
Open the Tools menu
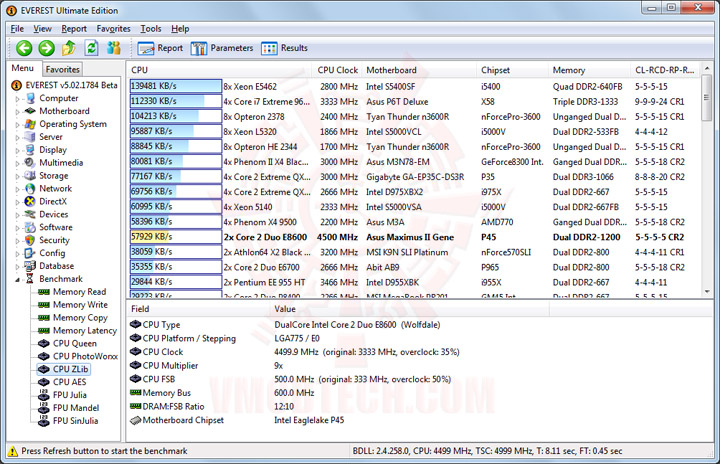[x=151, y=28]
